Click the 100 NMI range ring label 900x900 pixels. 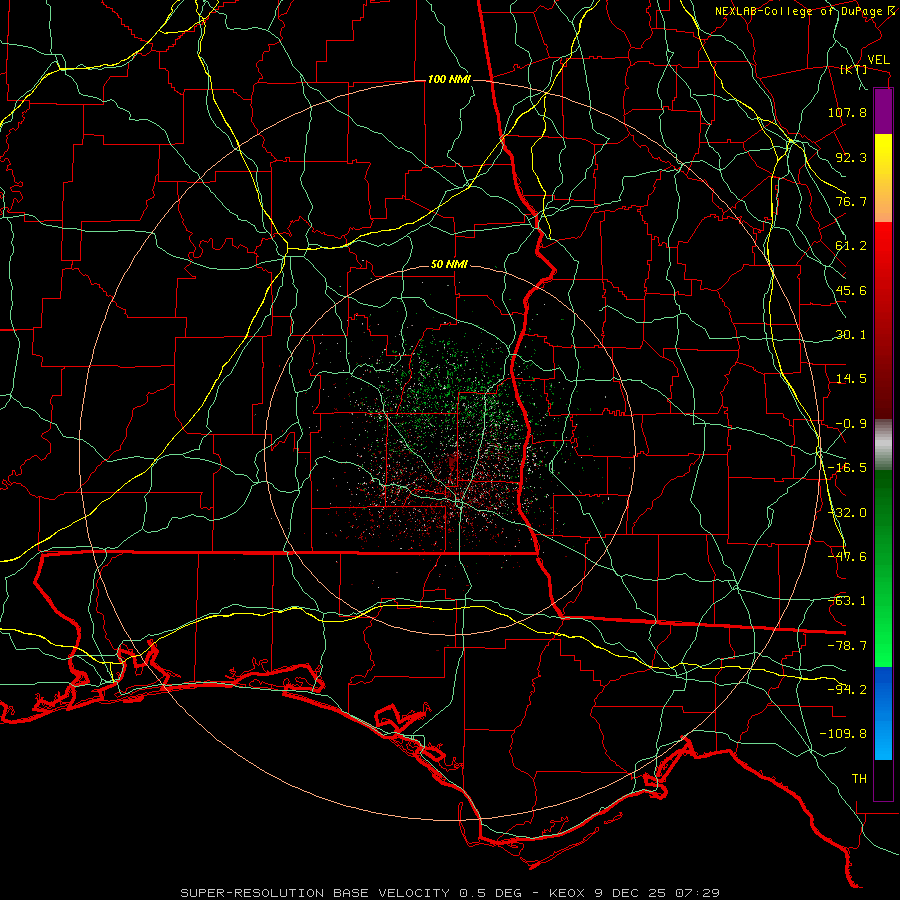point(449,79)
